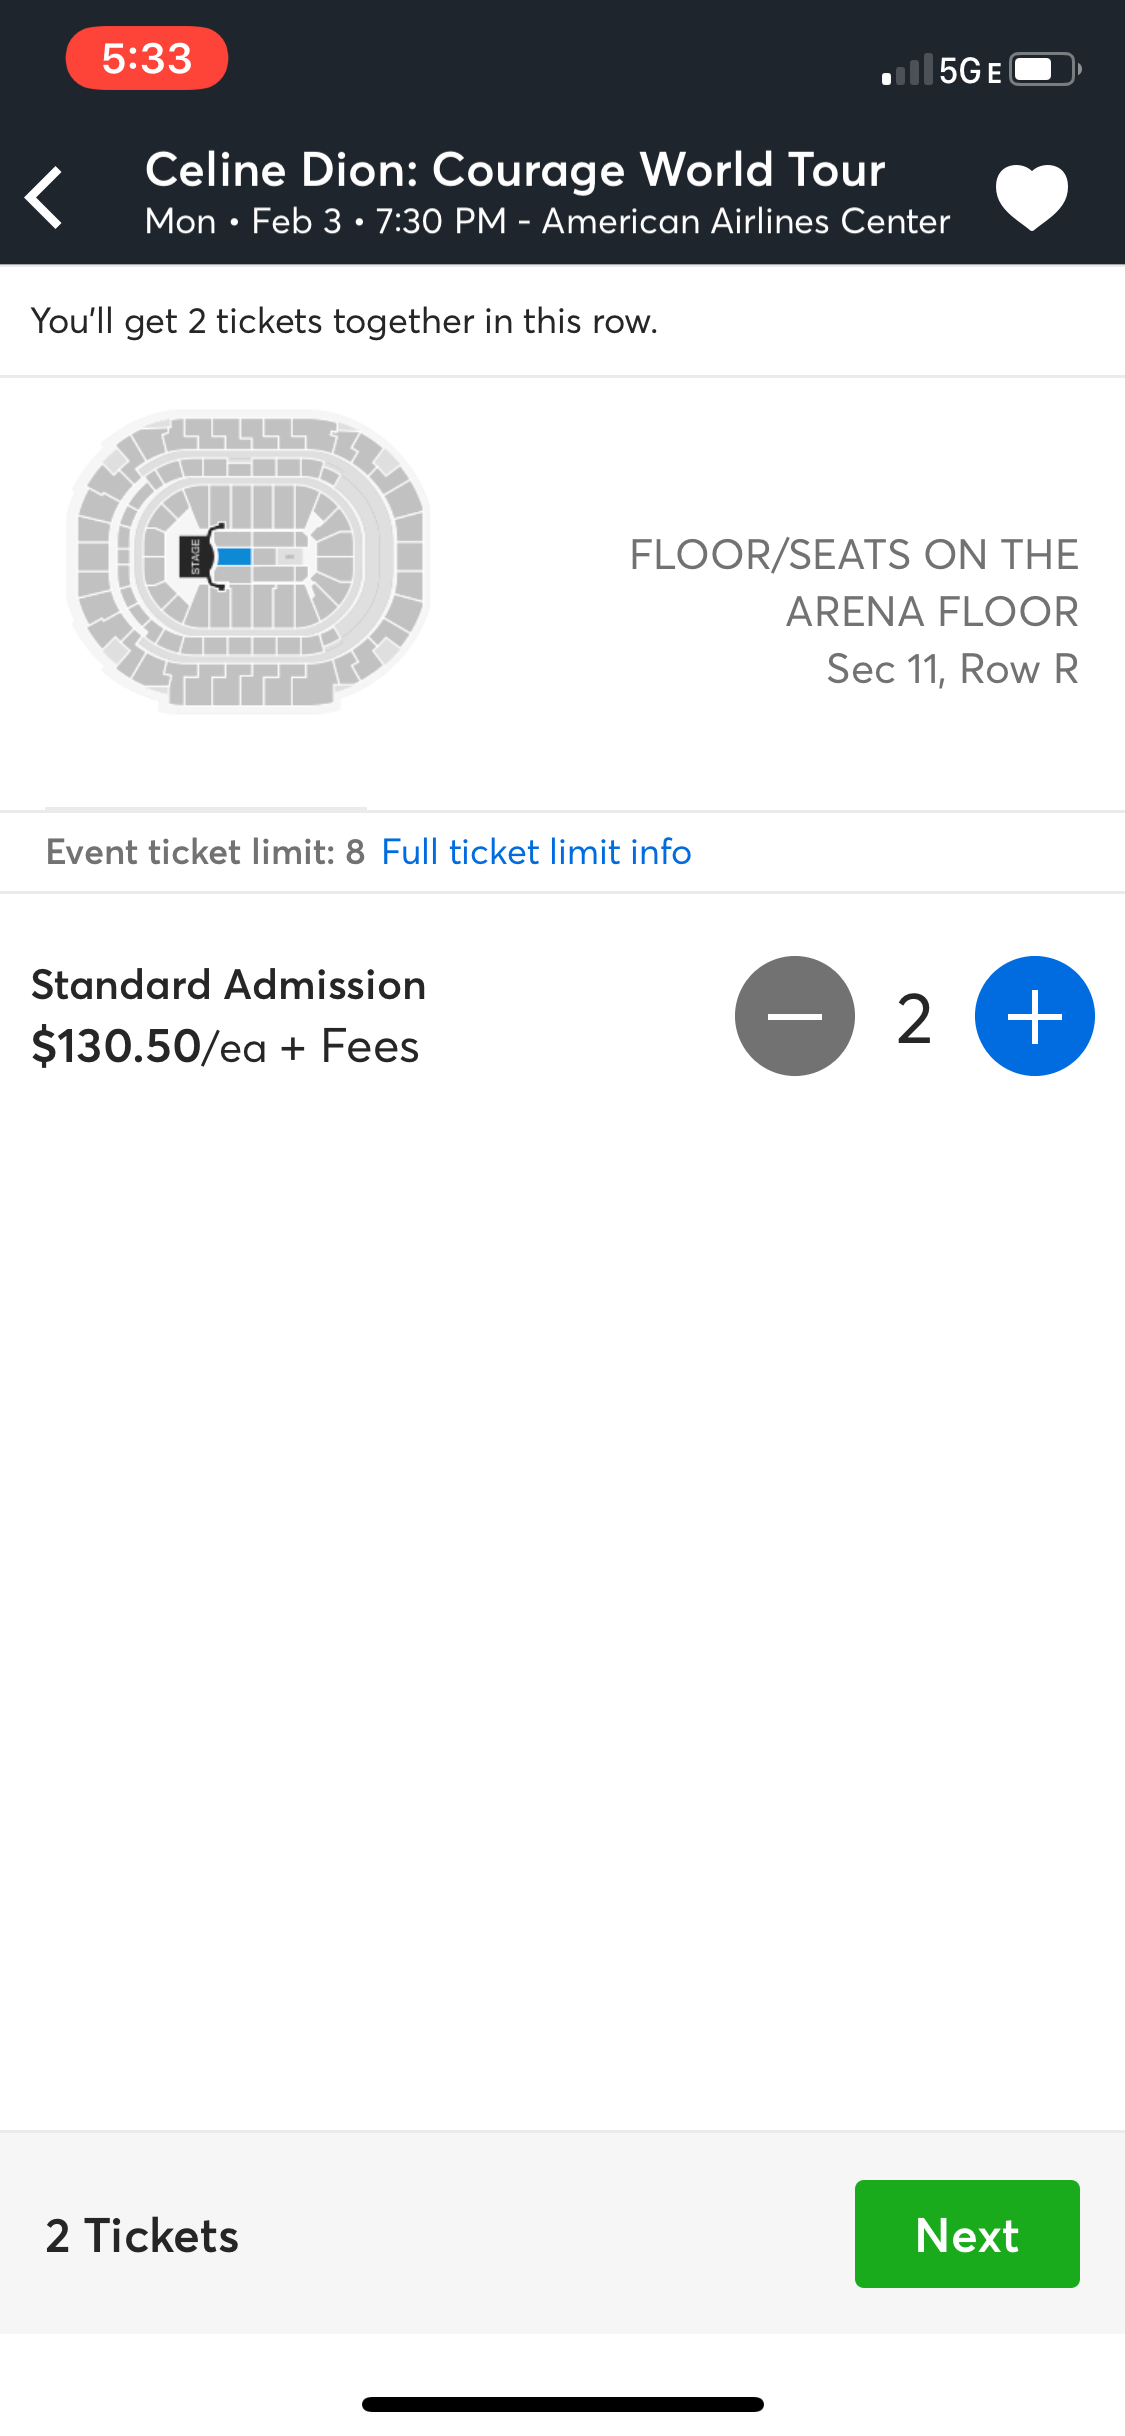
Task: Tap the back arrow in header
Action: [x=46, y=197]
